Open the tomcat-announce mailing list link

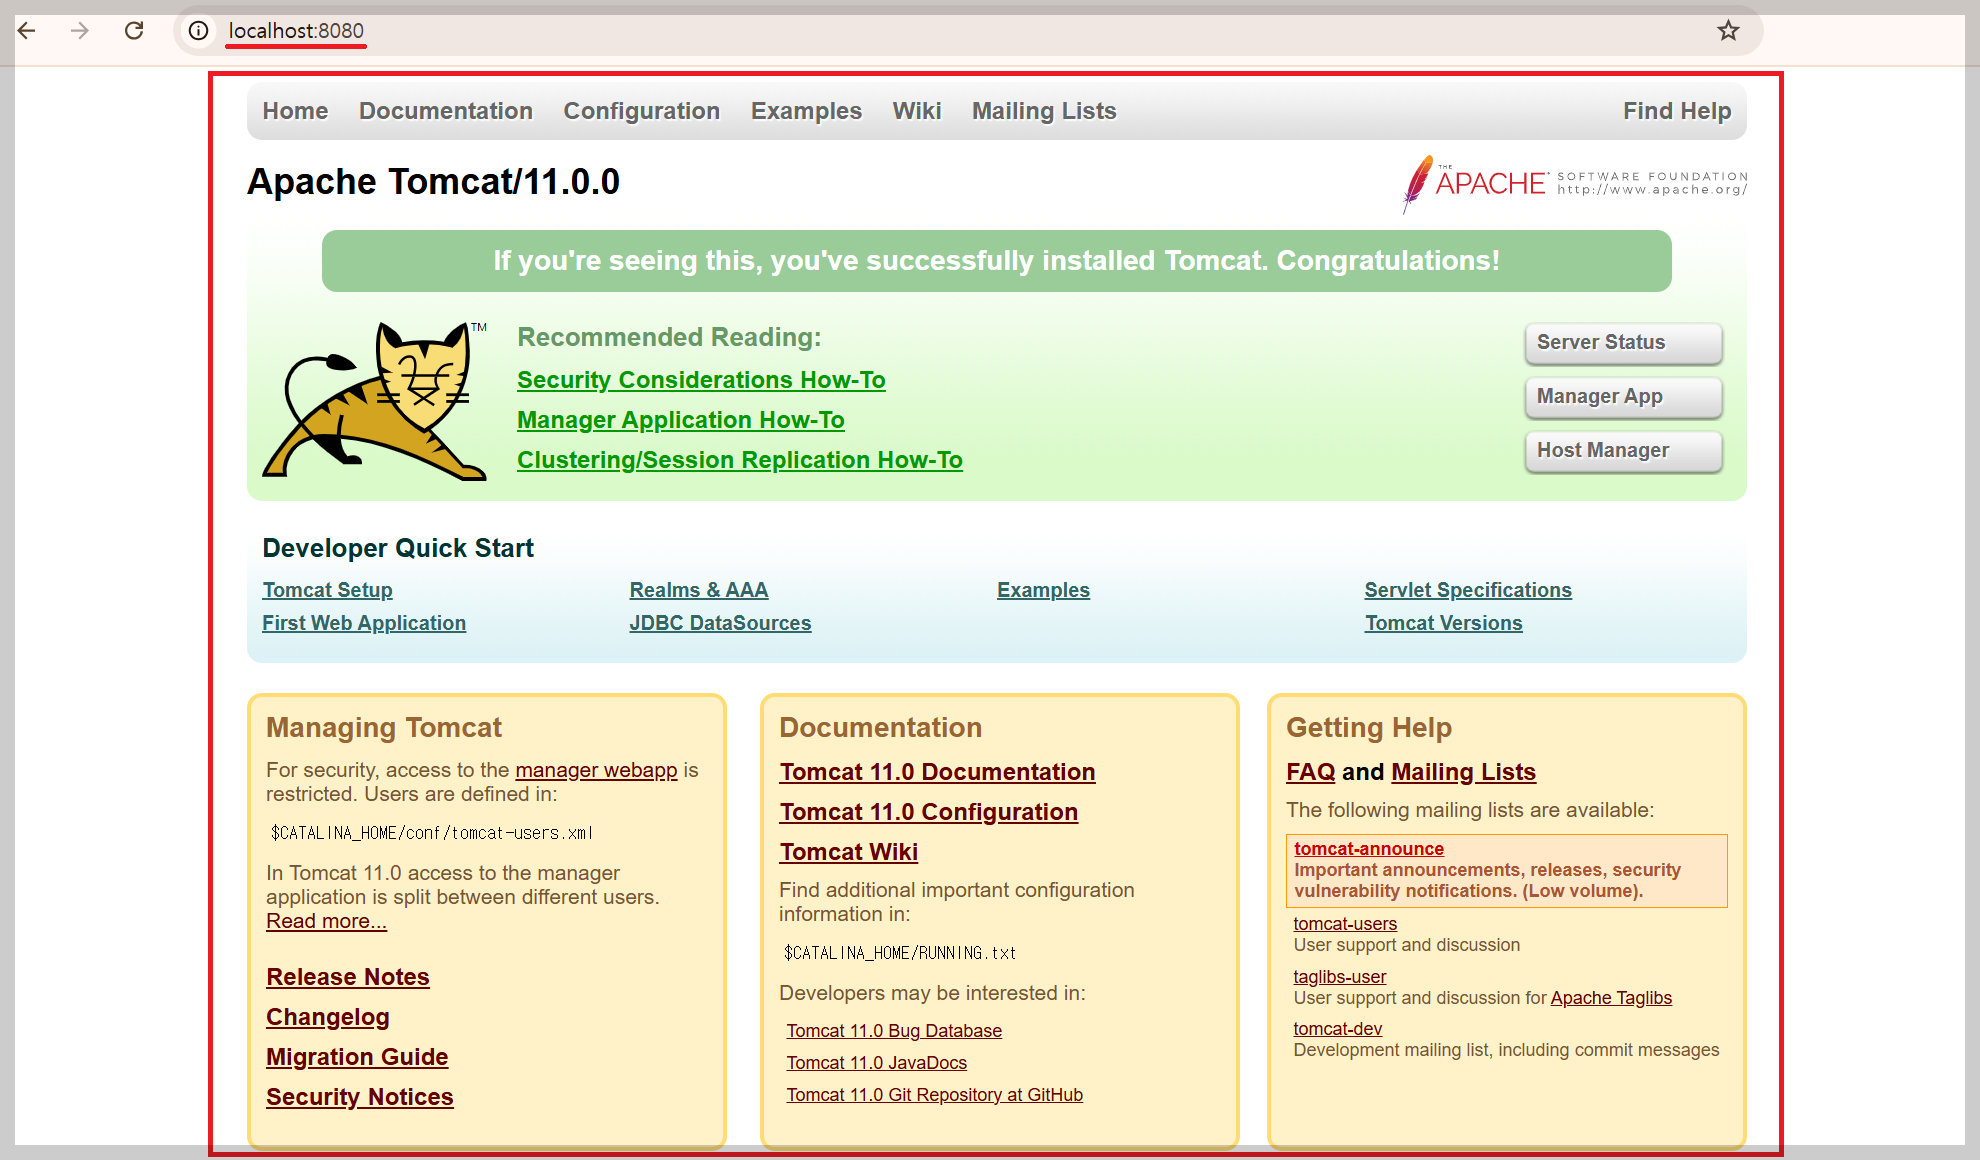1368,849
